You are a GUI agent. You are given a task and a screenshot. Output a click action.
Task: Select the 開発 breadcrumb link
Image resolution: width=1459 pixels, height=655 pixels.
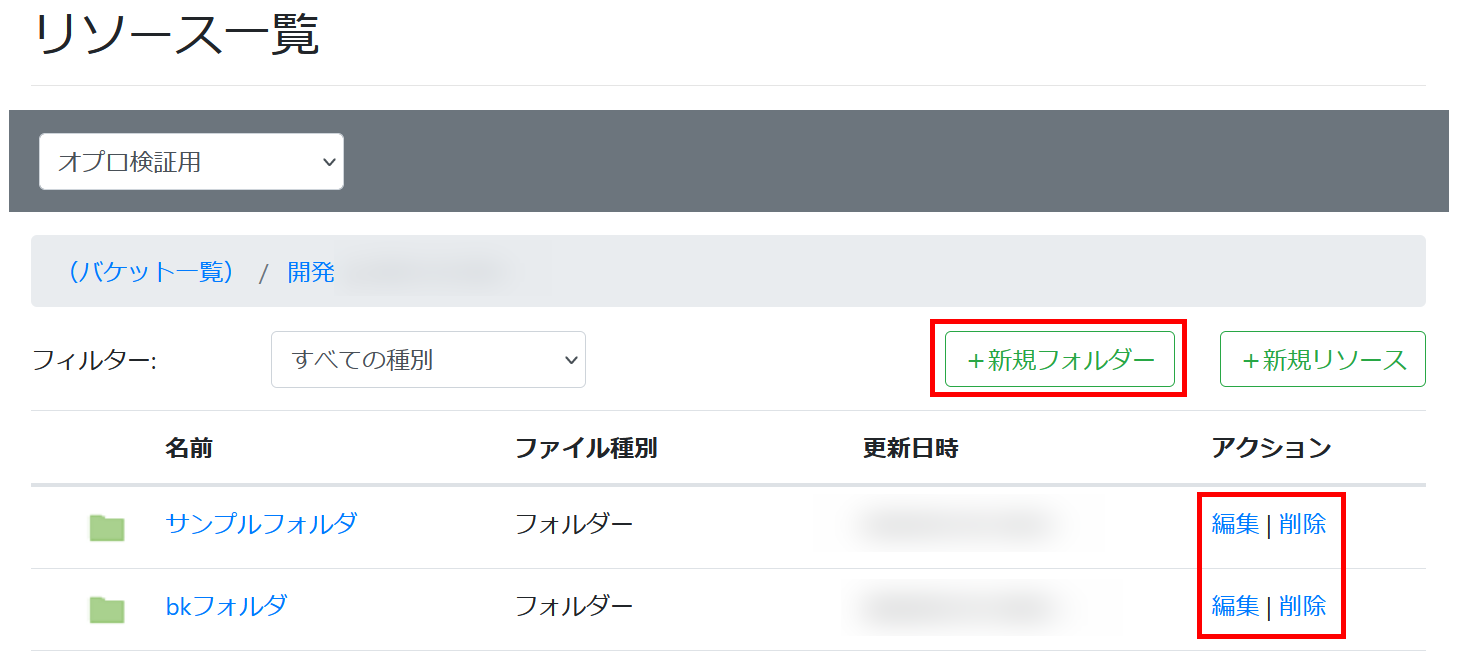coord(311,272)
